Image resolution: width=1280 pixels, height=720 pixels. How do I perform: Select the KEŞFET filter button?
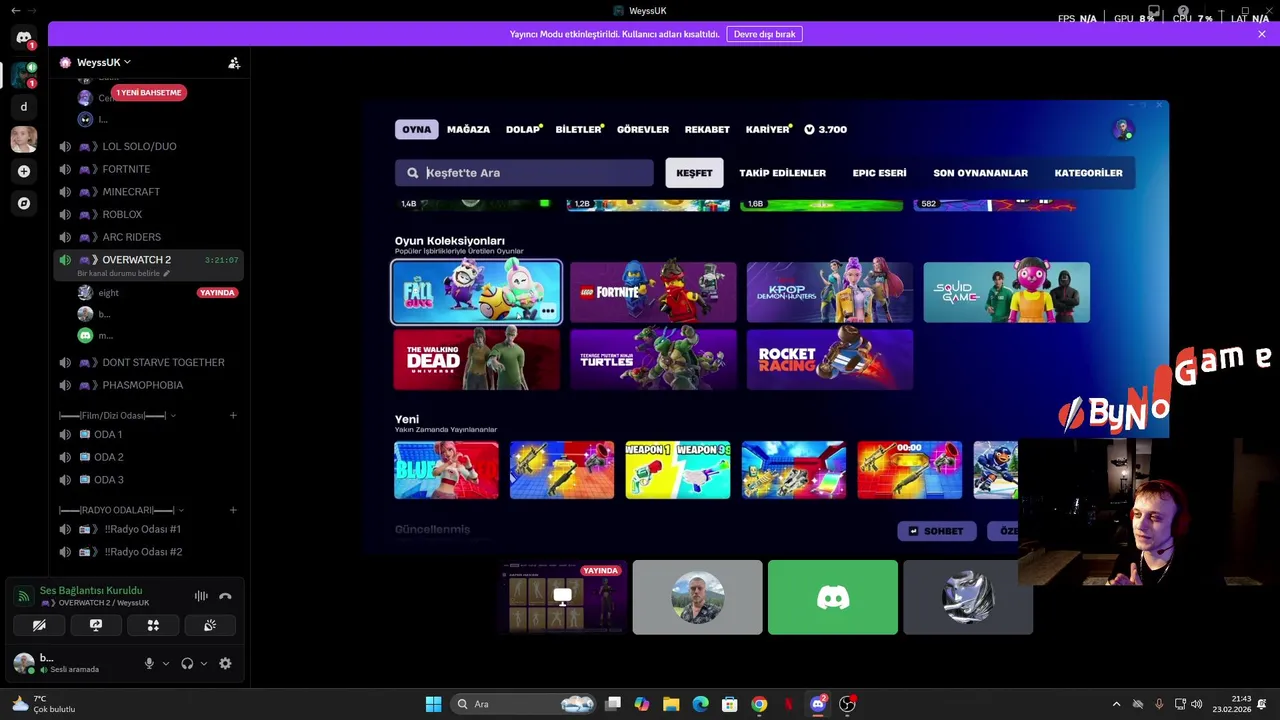[694, 173]
